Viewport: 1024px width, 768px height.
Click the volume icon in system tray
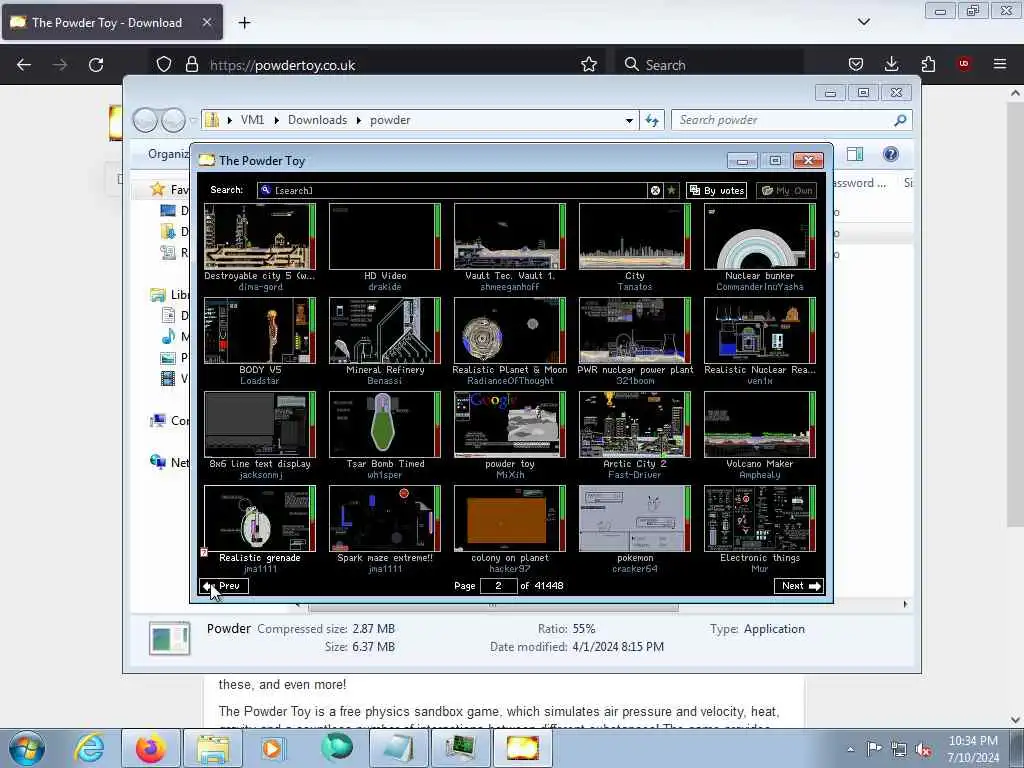(923, 749)
